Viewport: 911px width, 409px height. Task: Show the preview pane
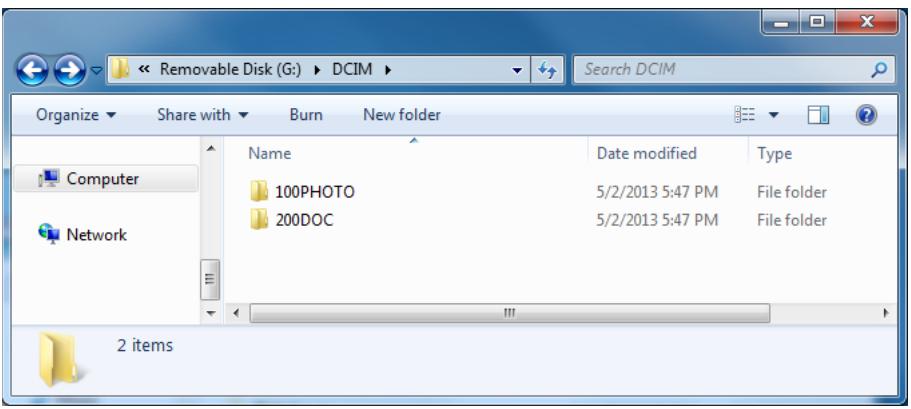click(818, 114)
